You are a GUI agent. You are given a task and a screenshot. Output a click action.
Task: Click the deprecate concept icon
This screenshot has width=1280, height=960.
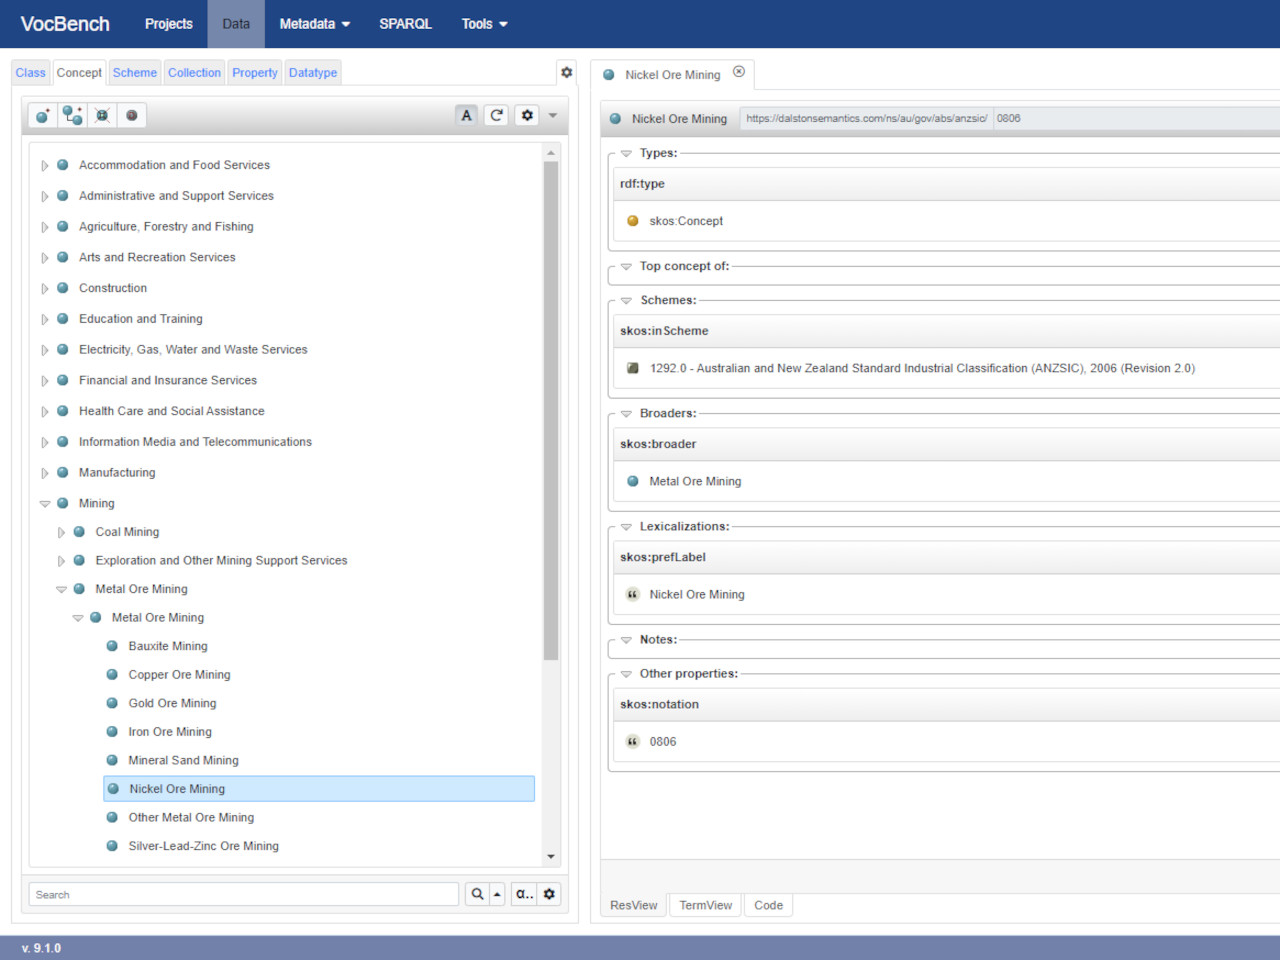pos(131,116)
